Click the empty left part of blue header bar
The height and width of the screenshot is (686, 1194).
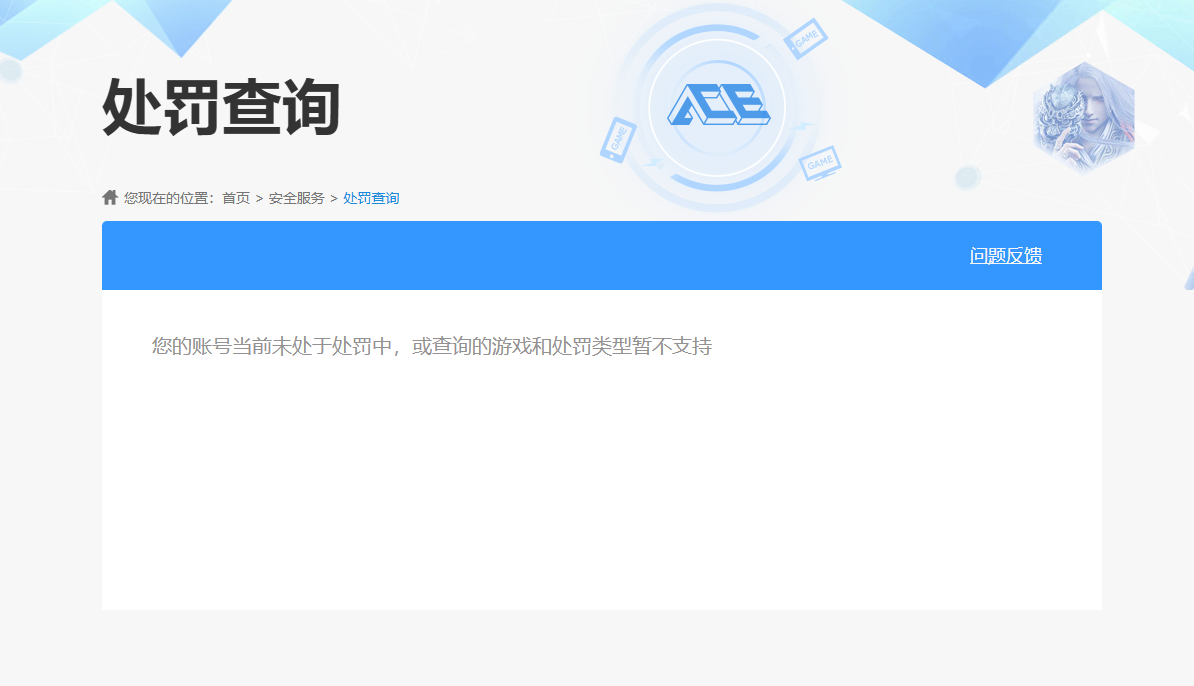pyautogui.click(x=400, y=256)
